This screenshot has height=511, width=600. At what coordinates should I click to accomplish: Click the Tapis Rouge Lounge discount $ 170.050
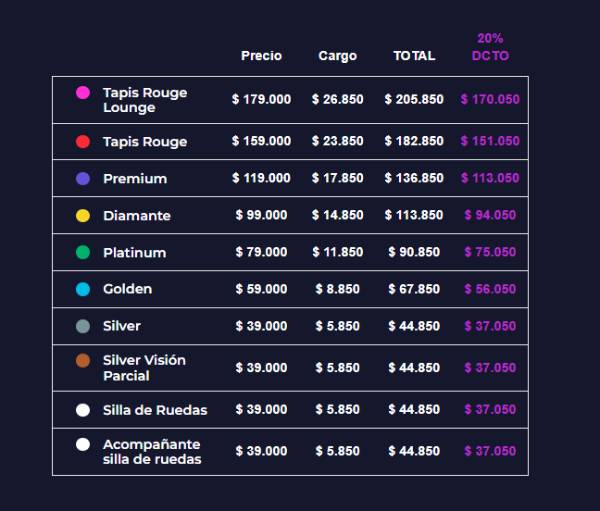click(490, 100)
